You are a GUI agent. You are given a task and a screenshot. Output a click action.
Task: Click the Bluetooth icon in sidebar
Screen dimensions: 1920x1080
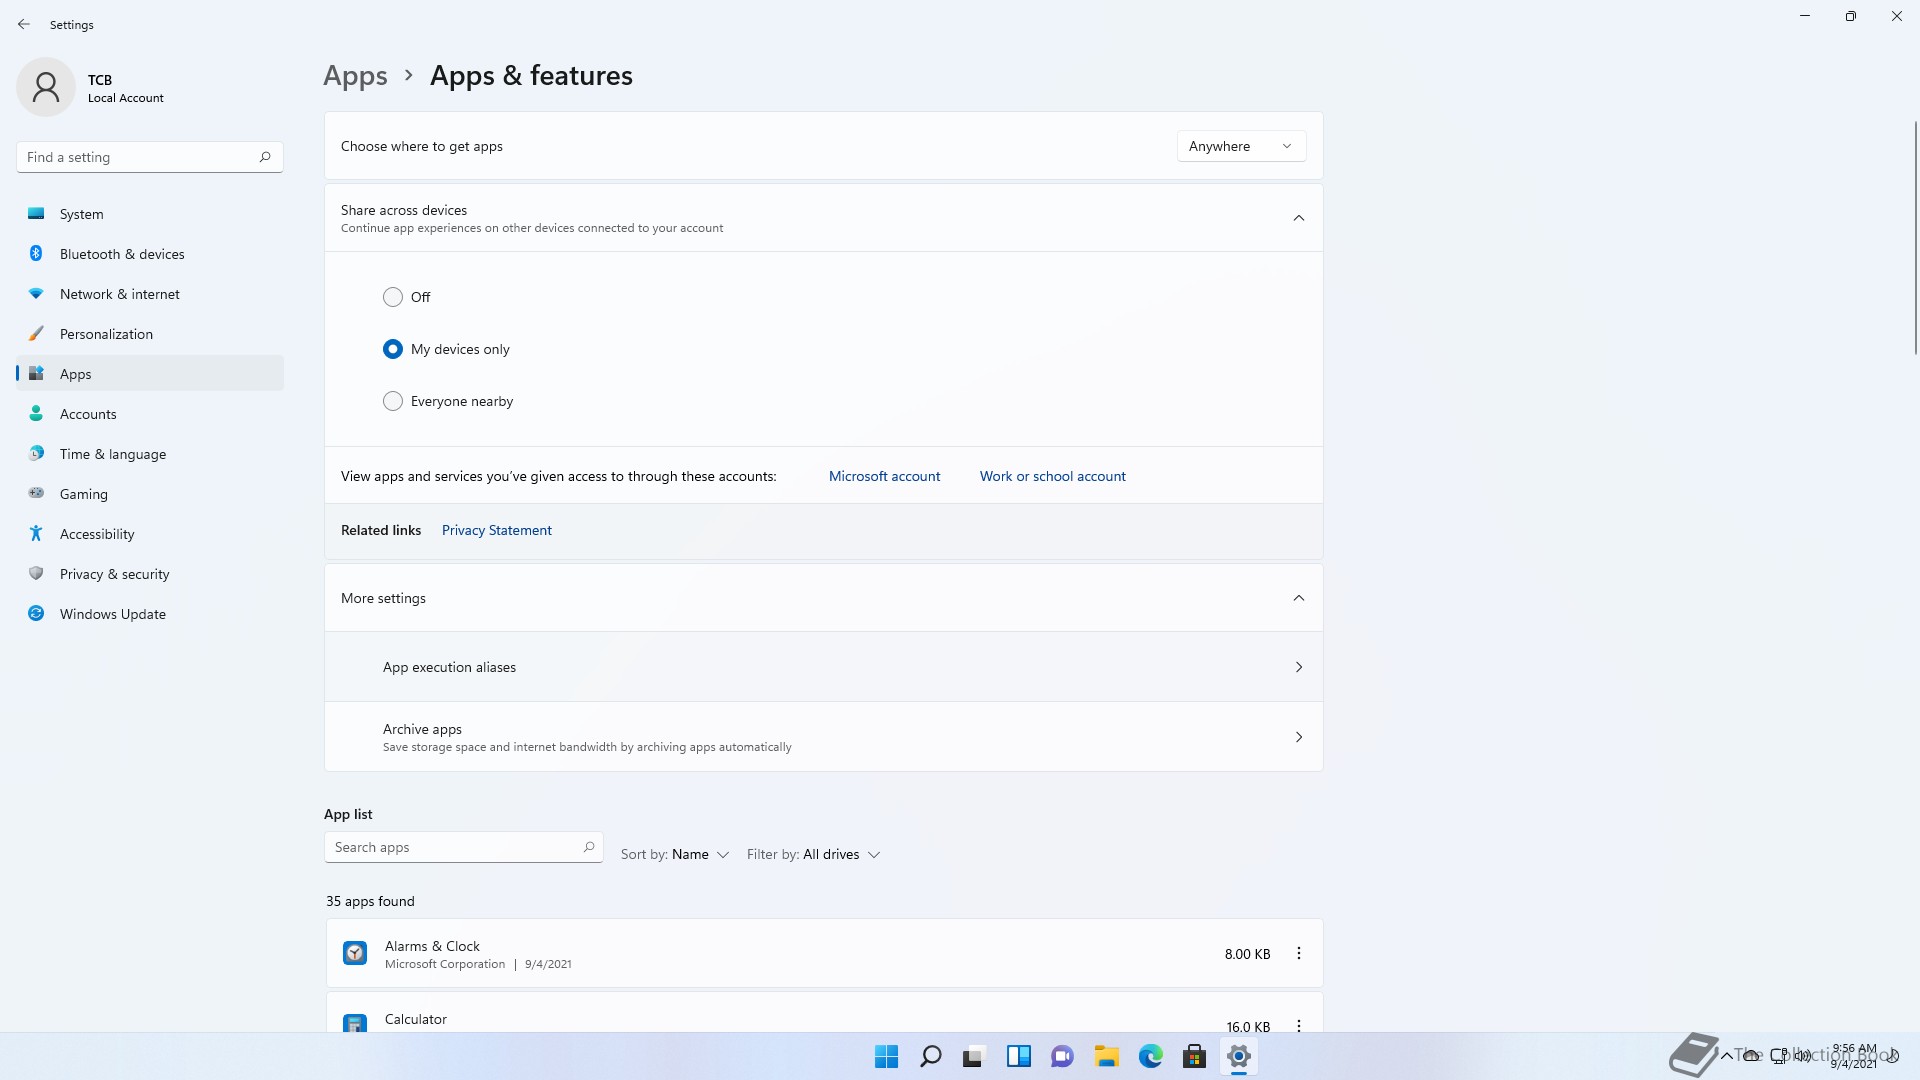[x=36, y=254]
